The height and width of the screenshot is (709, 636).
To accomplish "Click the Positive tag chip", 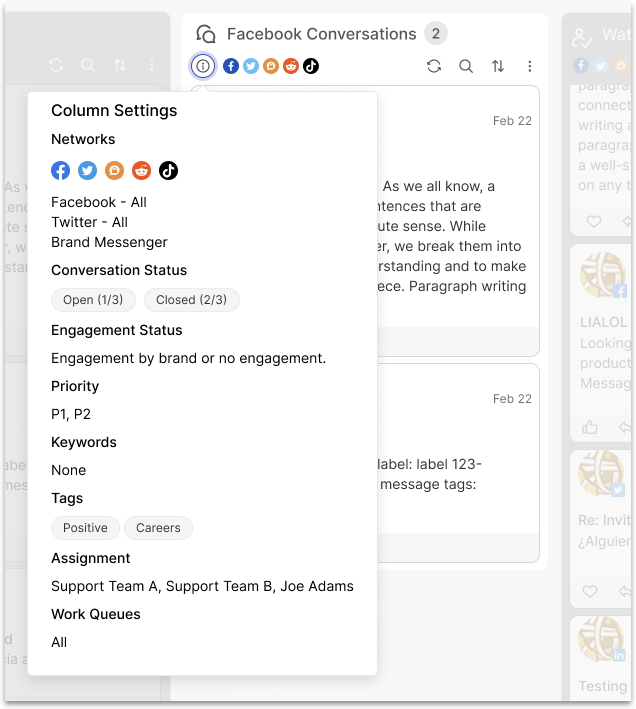I will [85, 528].
